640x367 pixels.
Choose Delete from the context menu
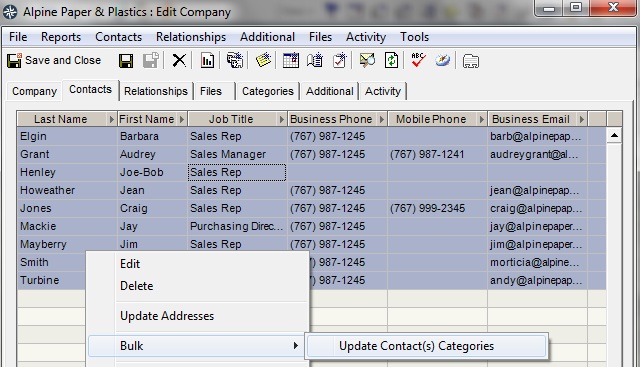tap(136, 286)
